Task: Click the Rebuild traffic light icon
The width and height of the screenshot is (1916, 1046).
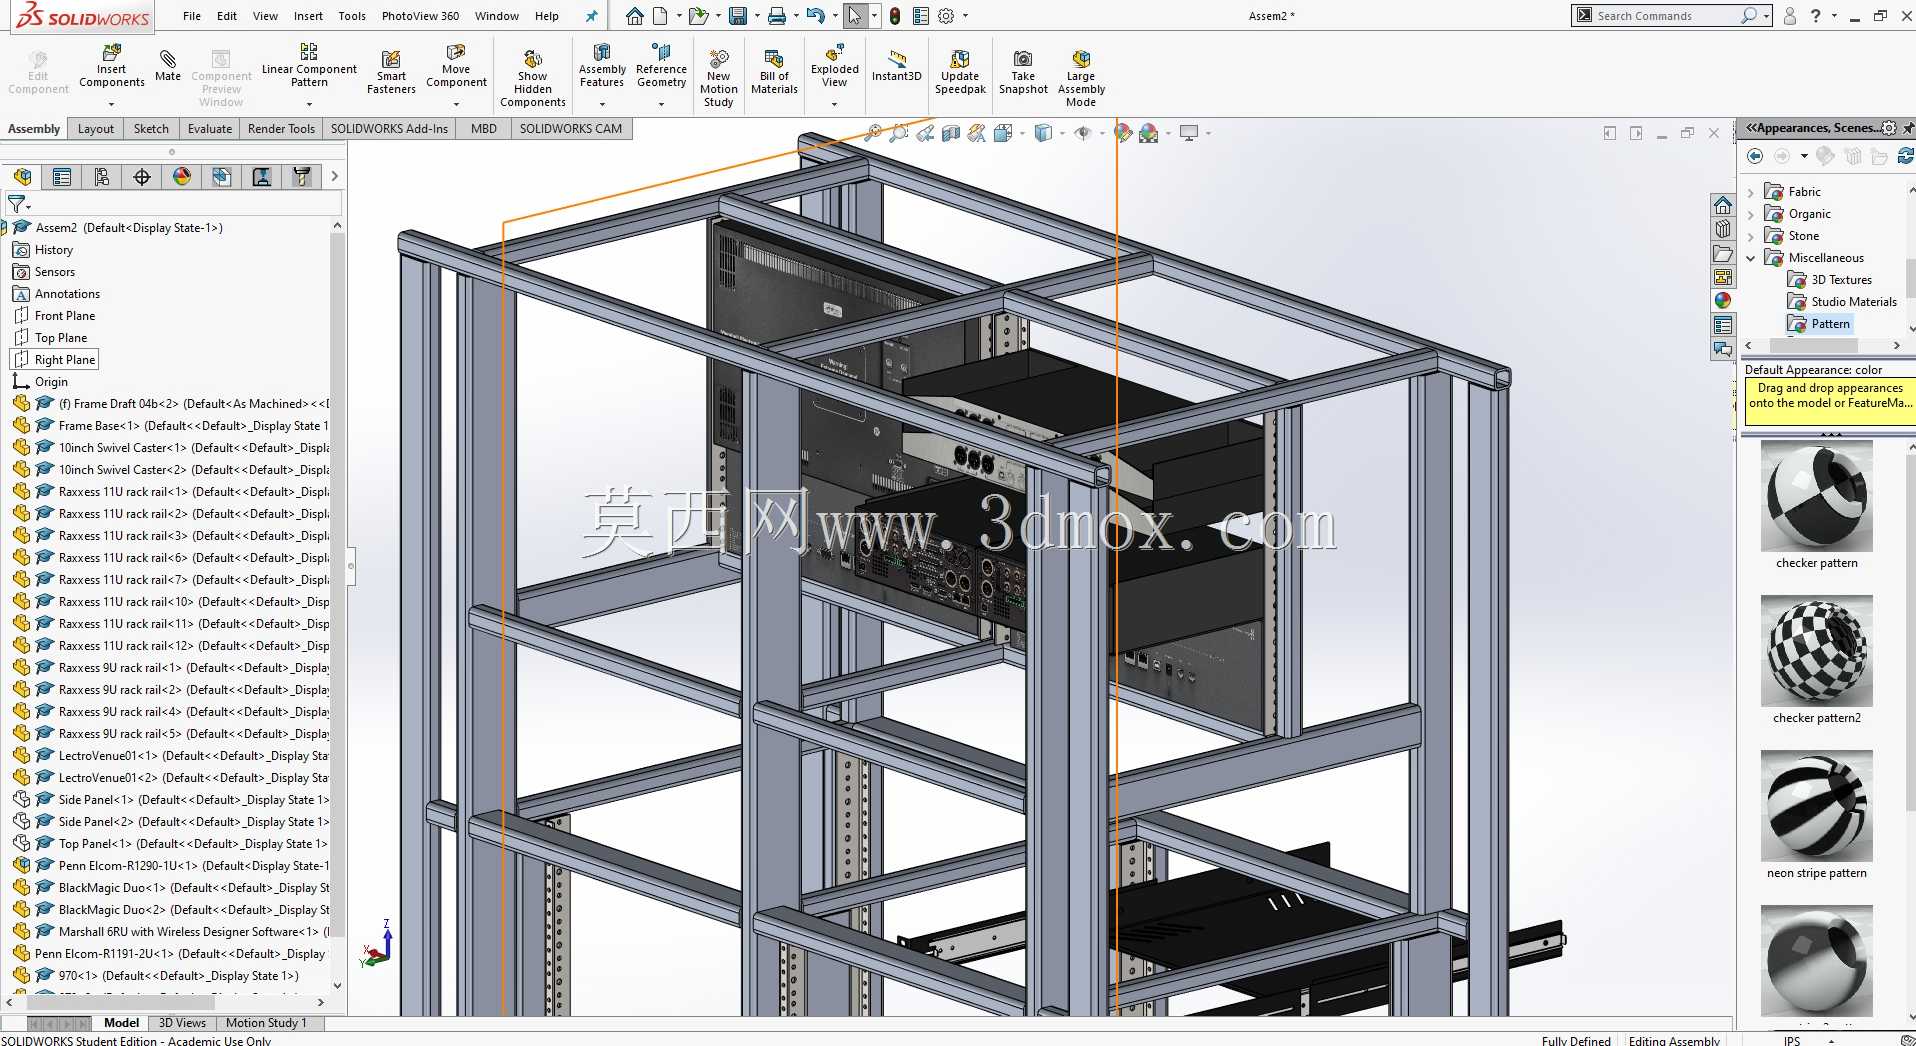Action: (895, 16)
